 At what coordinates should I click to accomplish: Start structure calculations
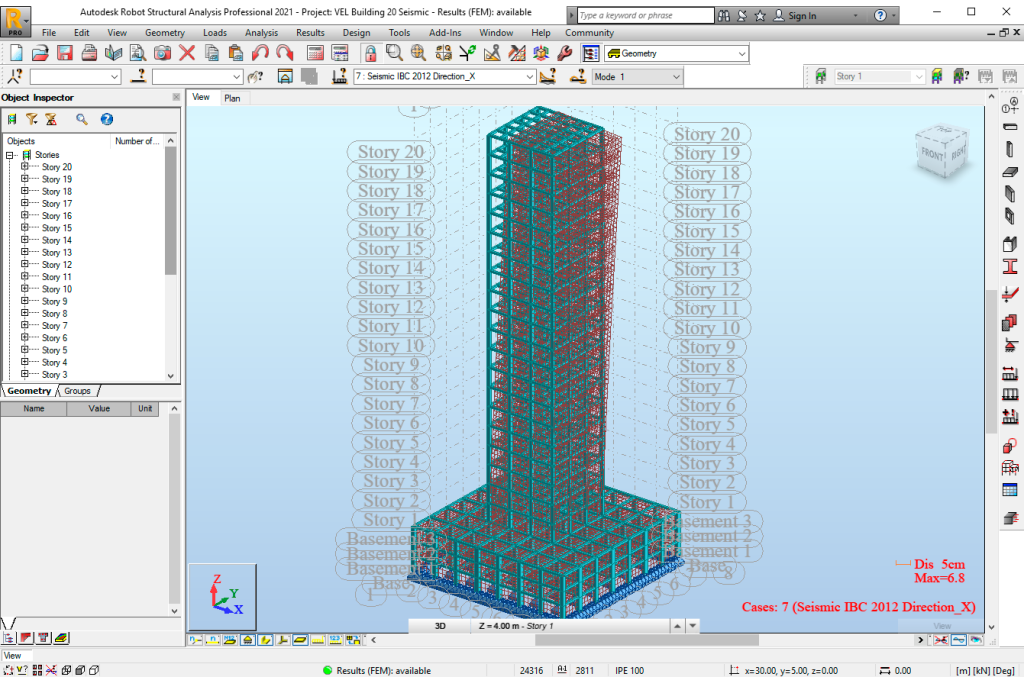point(313,52)
